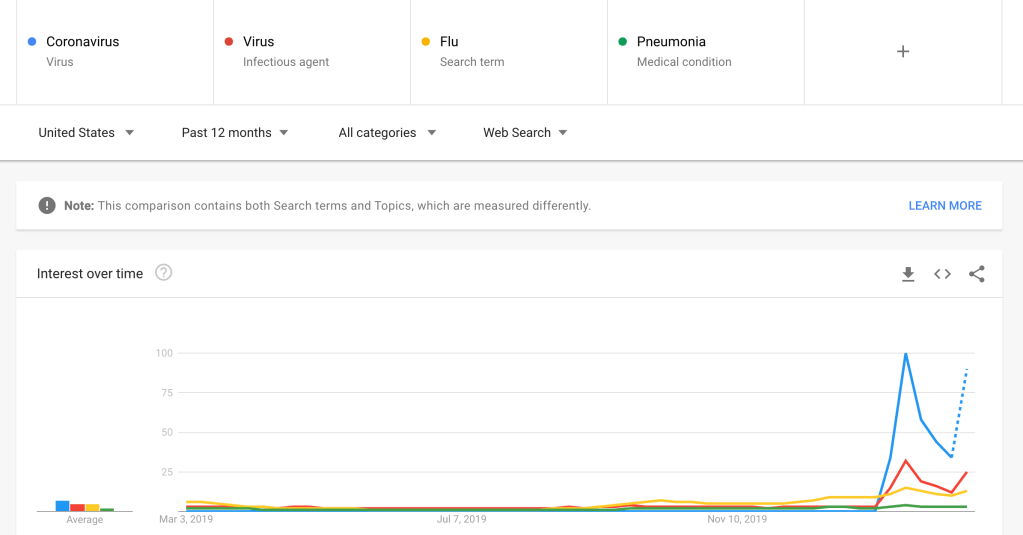This screenshot has height=535, width=1023.
Task: Click the embed code icon
Action: point(942,274)
